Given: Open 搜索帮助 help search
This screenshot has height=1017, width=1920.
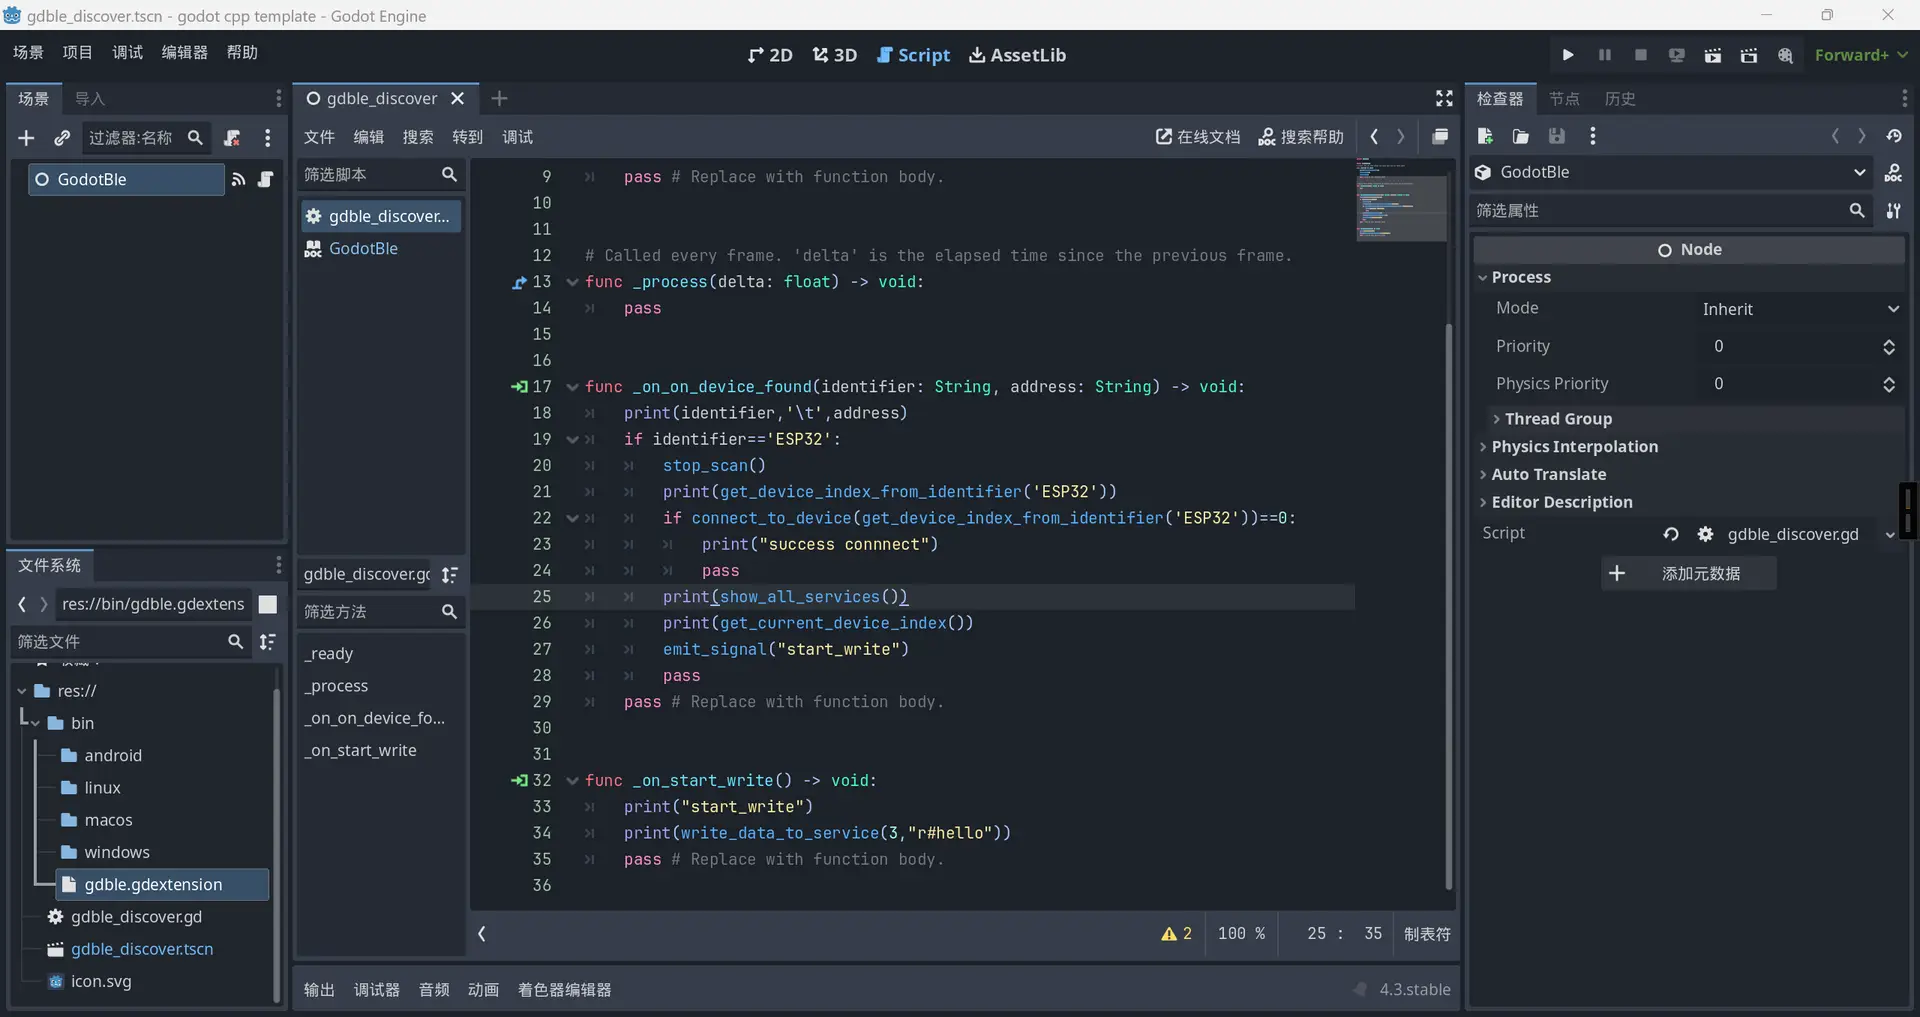Looking at the screenshot, I should pos(1301,137).
